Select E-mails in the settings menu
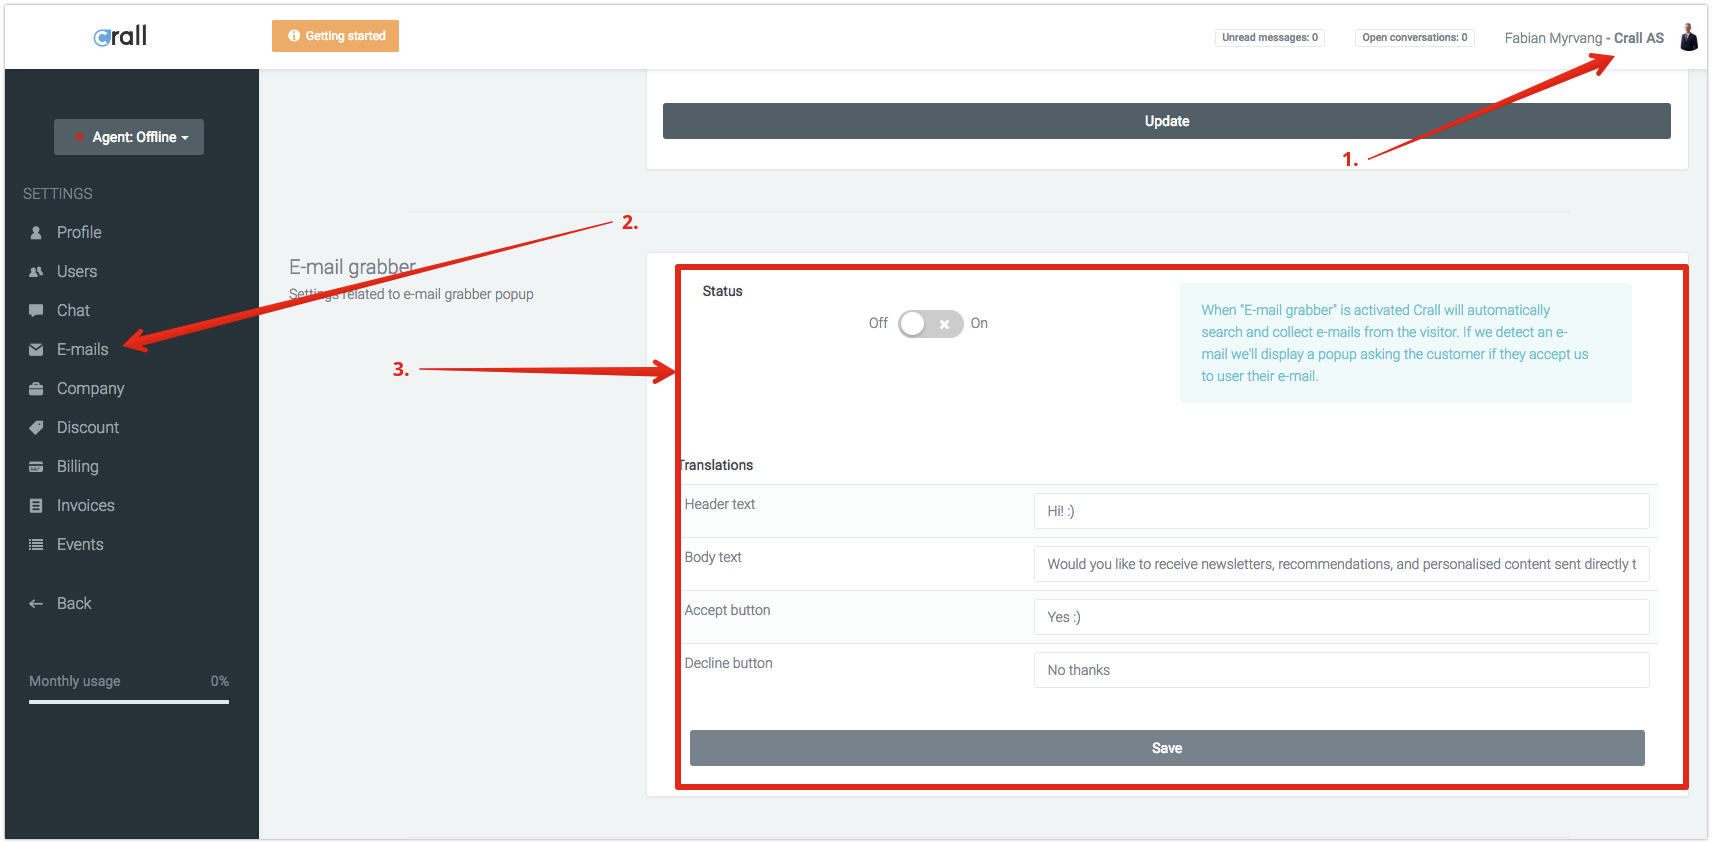This screenshot has width=1712, height=844. coord(82,350)
